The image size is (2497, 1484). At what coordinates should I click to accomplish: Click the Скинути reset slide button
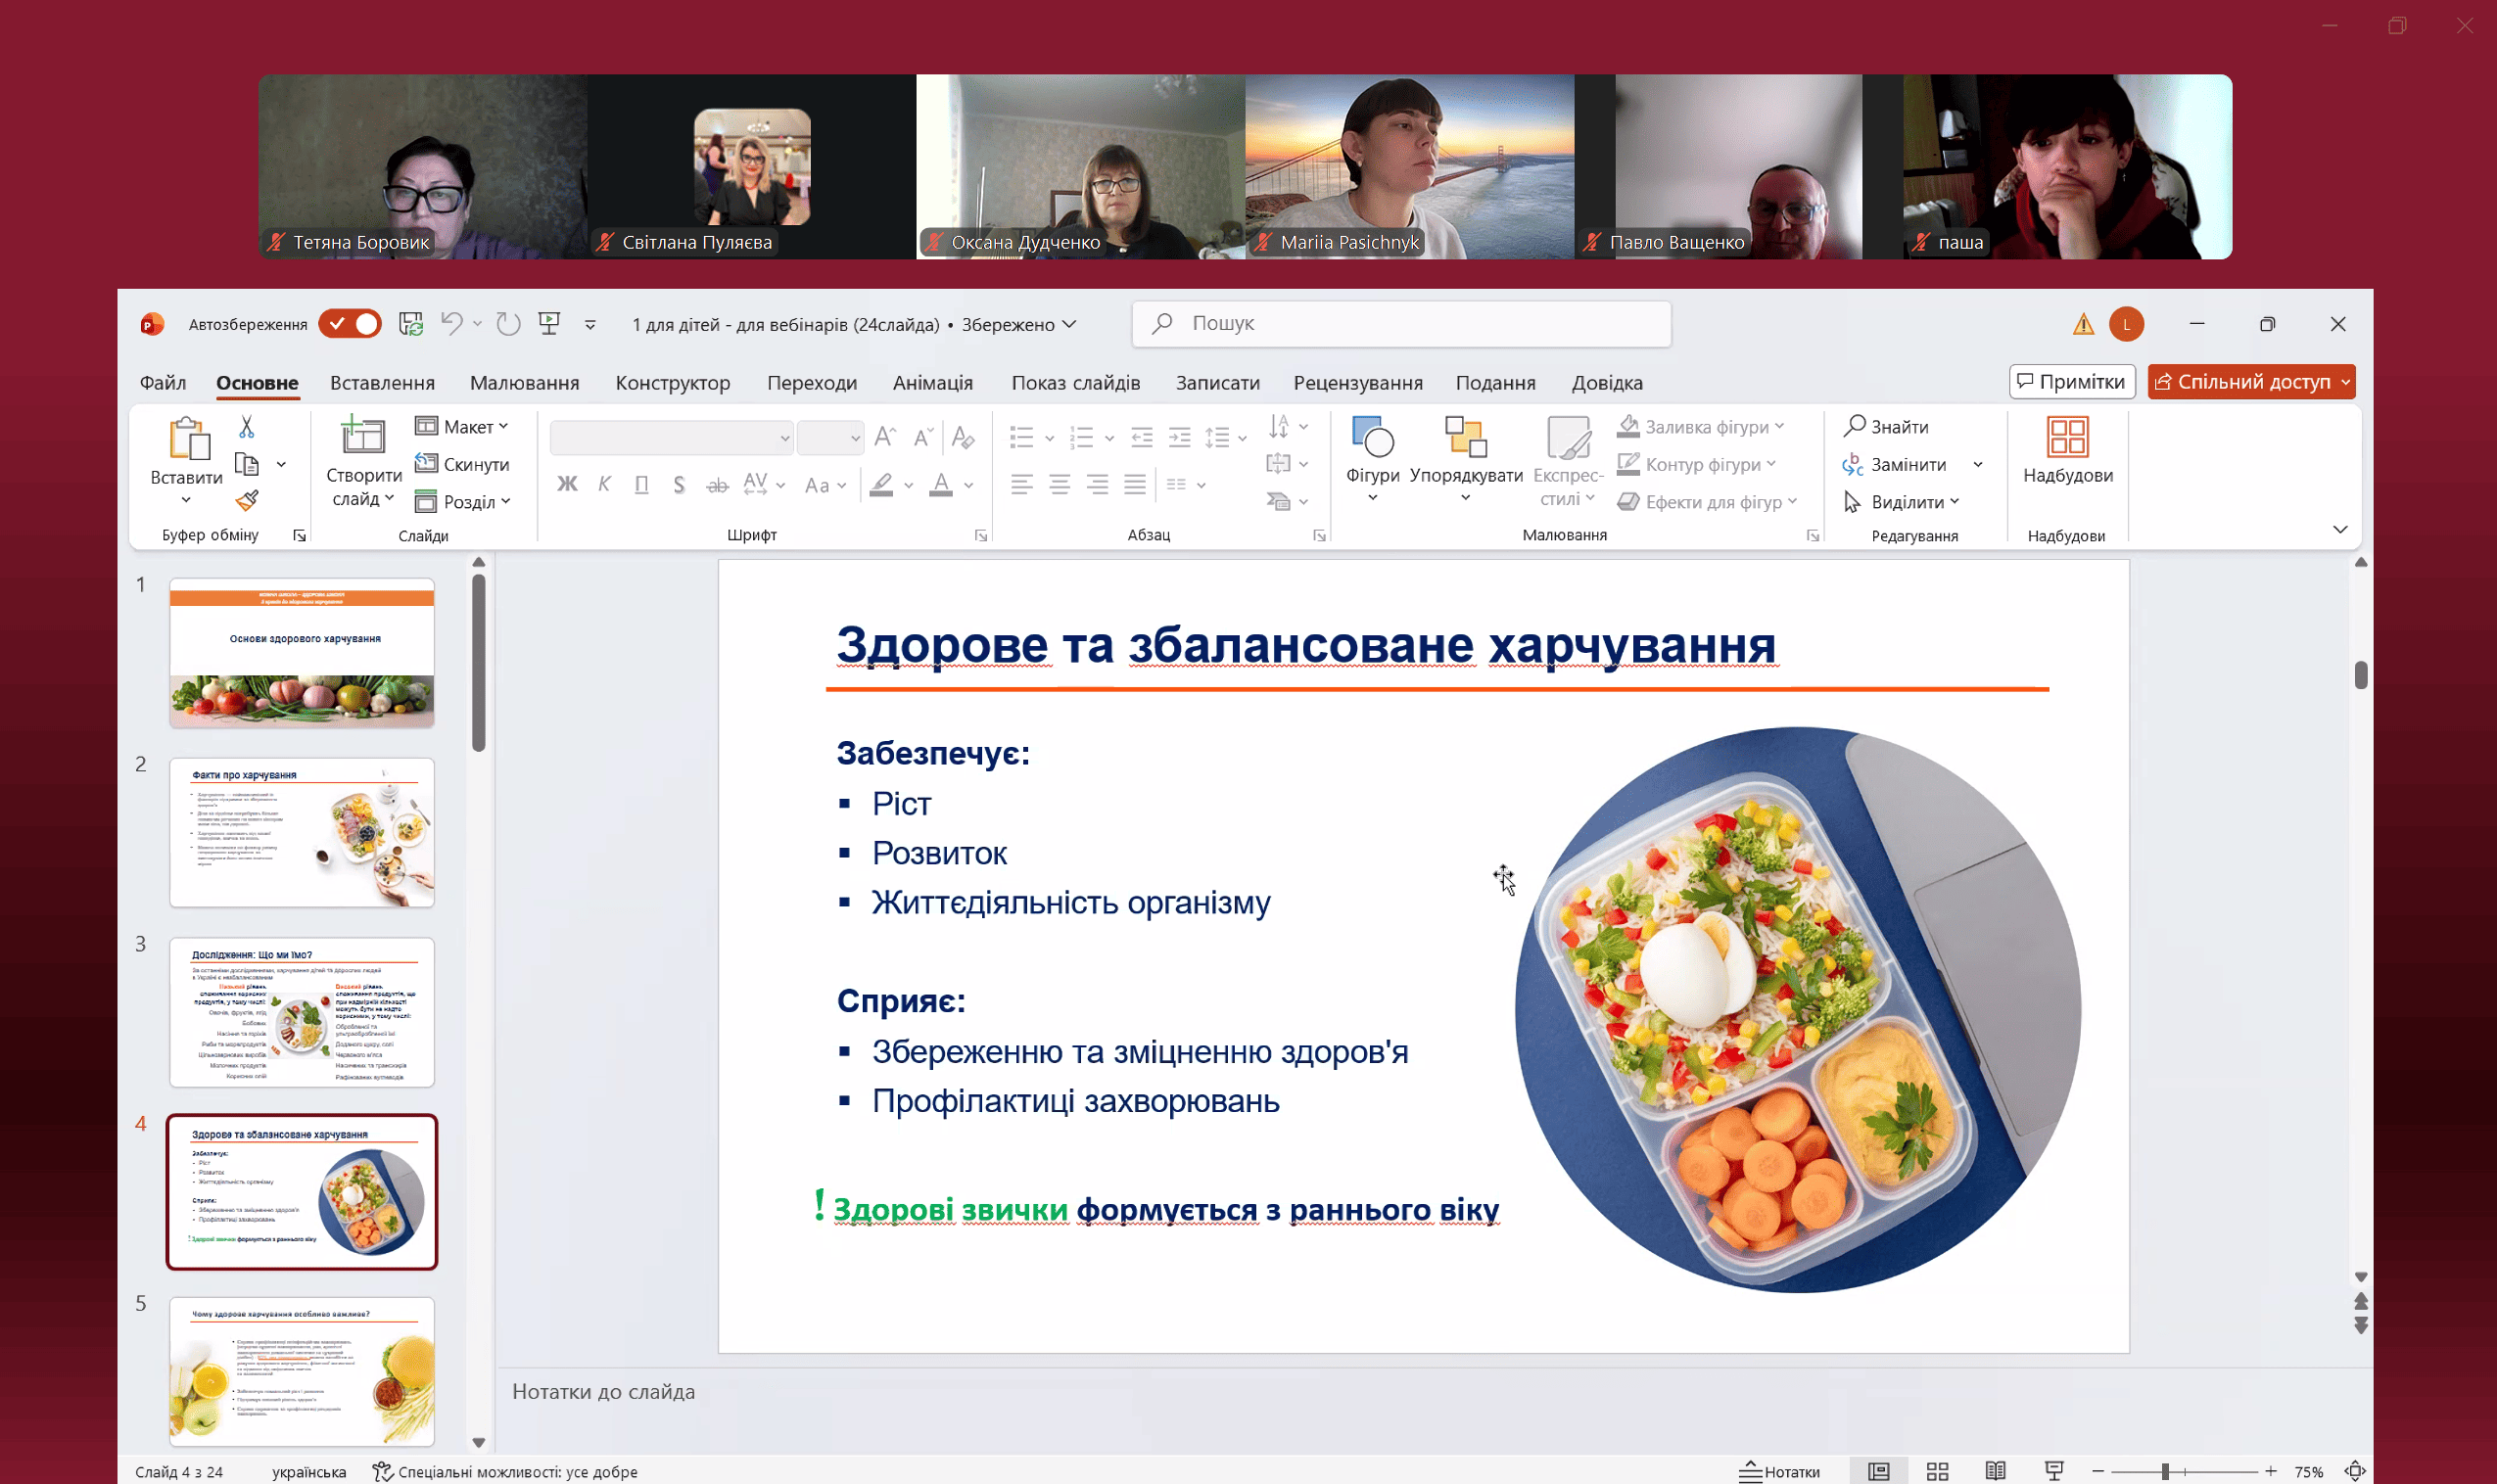[x=463, y=464]
